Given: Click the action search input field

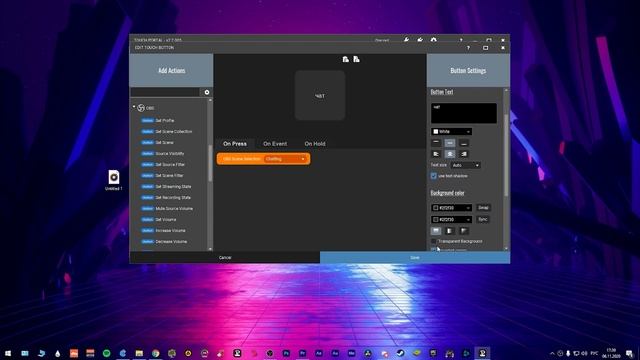Looking at the screenshot, I should (x=165, y=92).
